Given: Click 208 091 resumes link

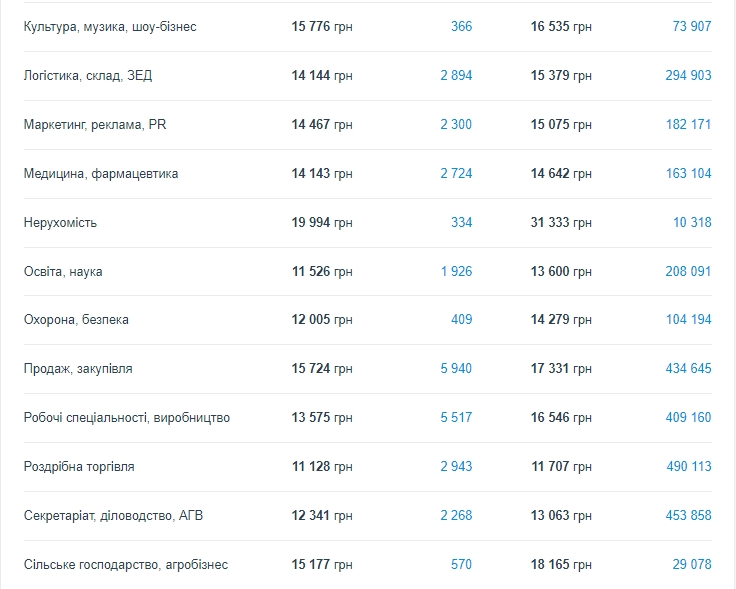Looking at the screenshot, I should 688,271.
